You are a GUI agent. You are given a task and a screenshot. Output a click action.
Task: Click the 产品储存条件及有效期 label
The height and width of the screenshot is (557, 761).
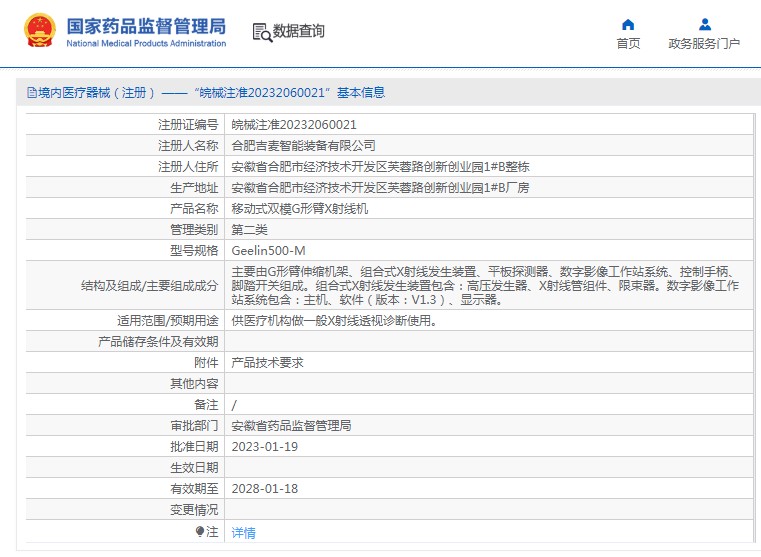click(x=158, y=342)
